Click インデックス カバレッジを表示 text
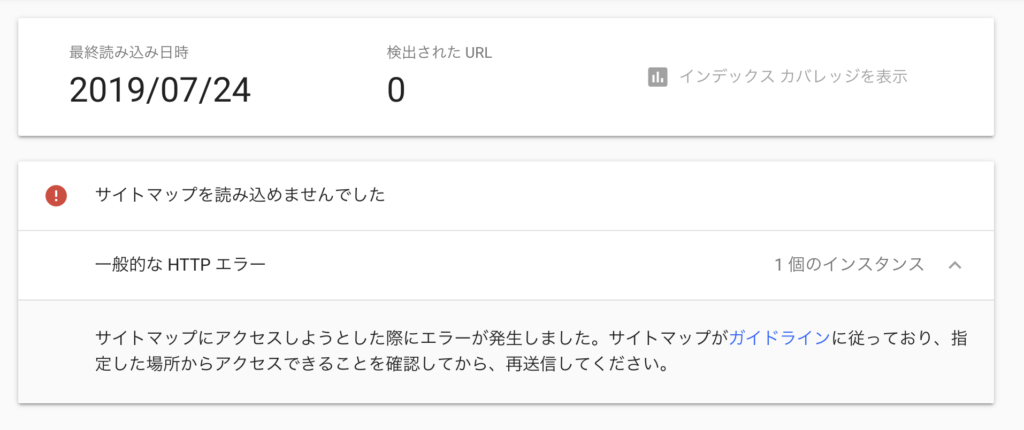This screenshot has width=1024, height=430. coord(793,77)
